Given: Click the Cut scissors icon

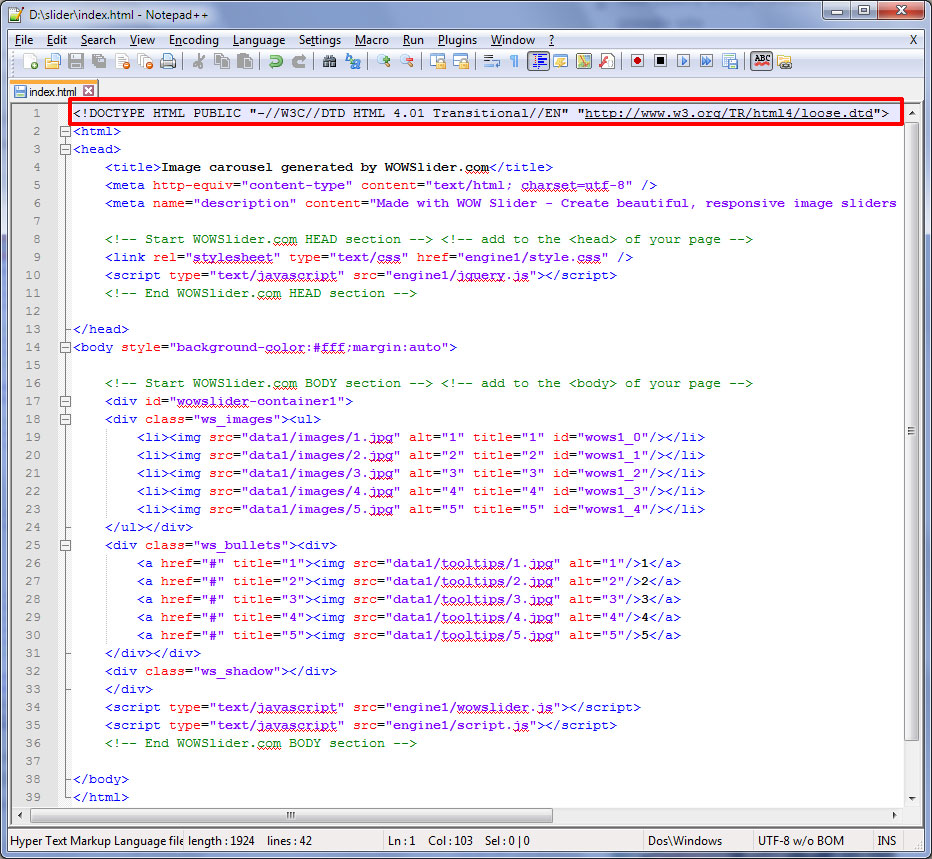Looking at the screenshot, I should coord(199,61).
